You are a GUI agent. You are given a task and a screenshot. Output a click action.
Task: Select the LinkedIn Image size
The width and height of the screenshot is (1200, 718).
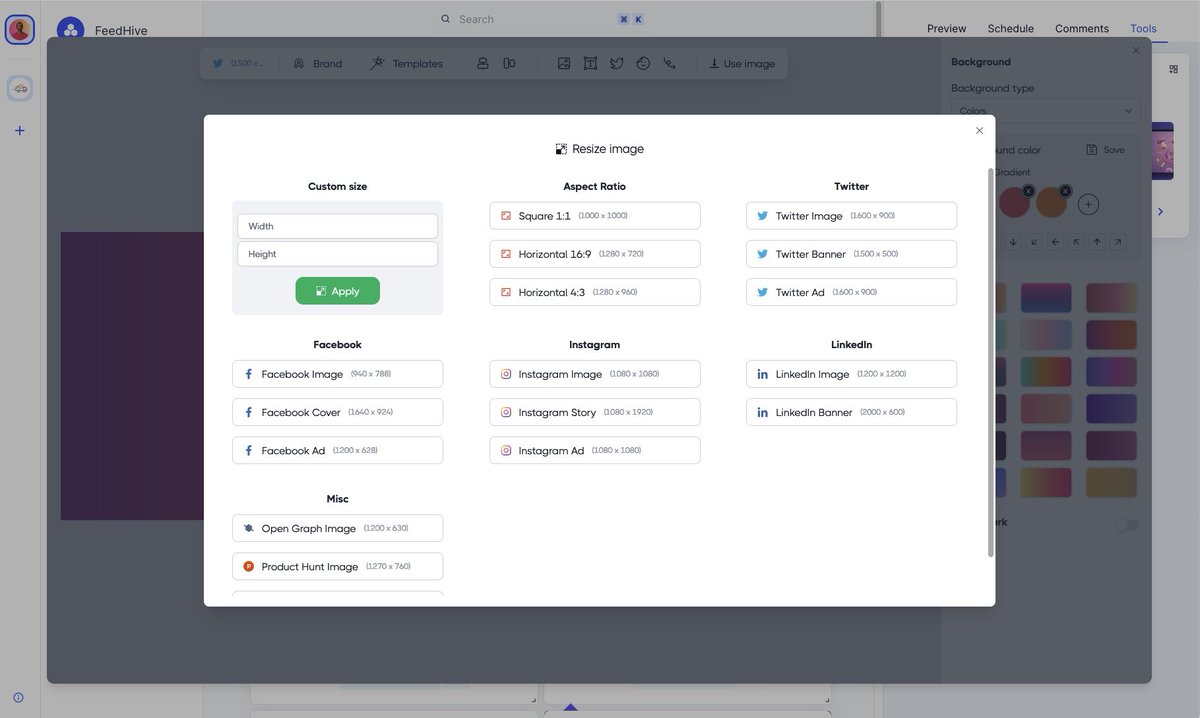point(851,374)
